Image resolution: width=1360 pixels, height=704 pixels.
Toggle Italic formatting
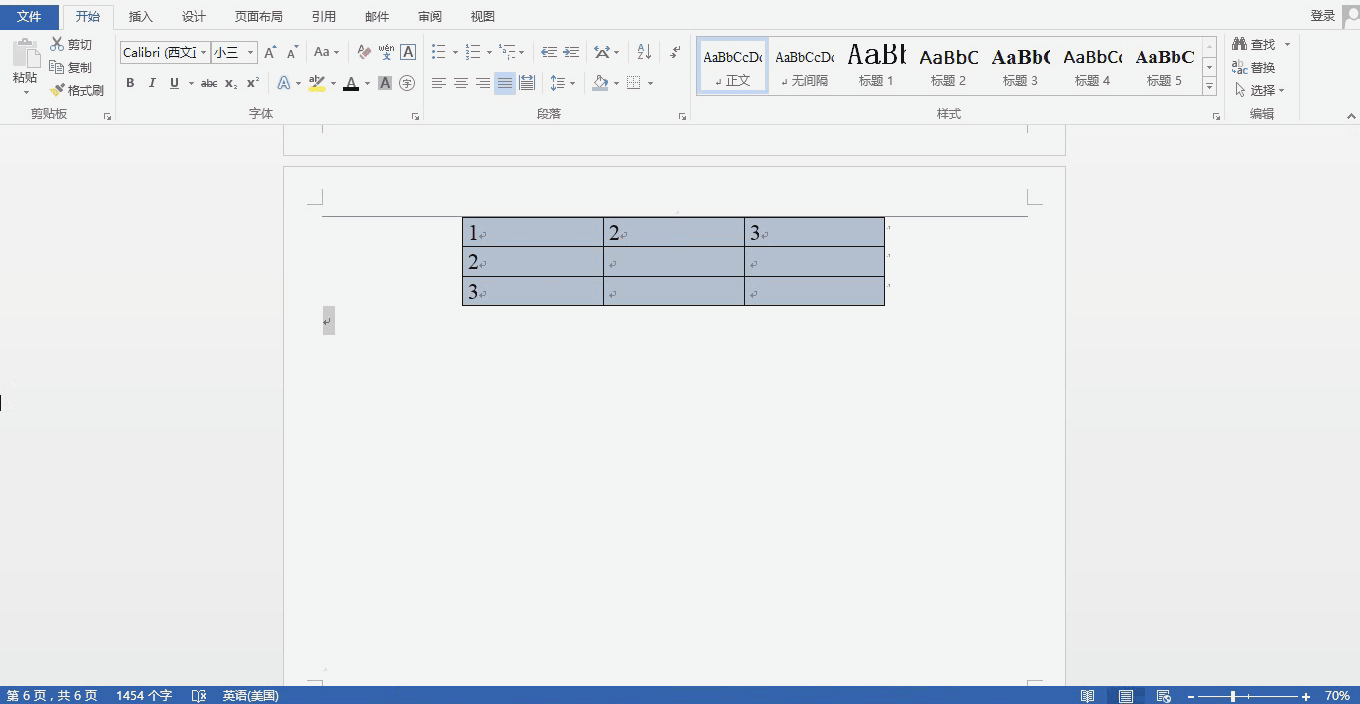point(152,83)
